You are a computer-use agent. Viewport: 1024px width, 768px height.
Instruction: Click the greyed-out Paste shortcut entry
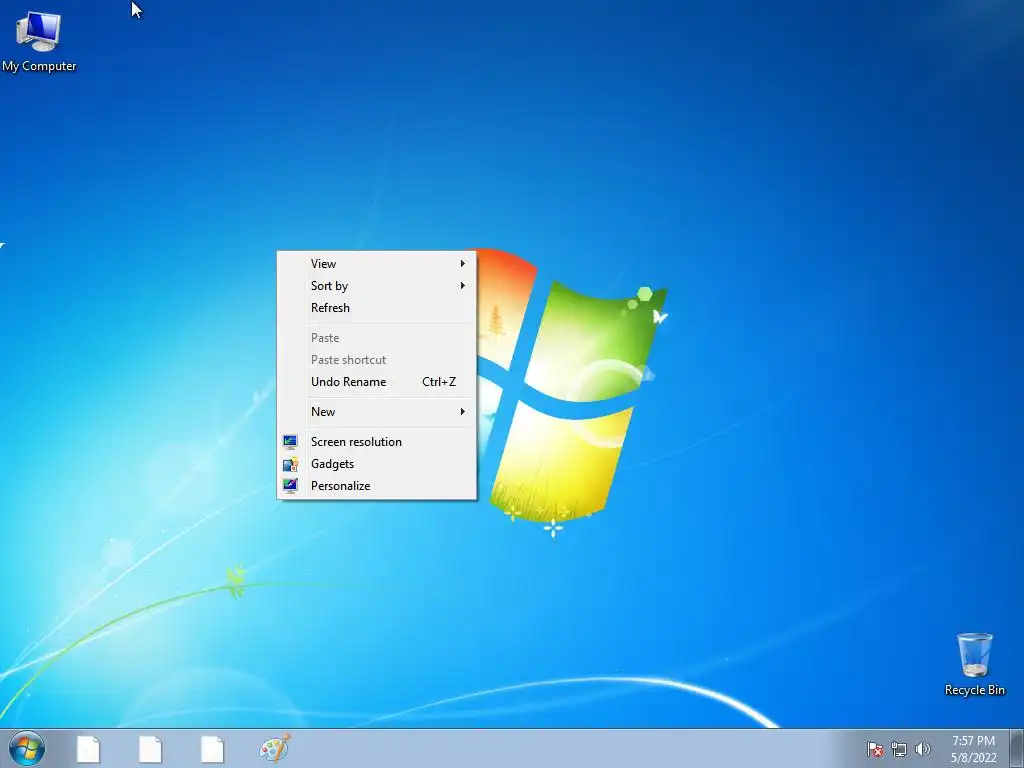[x=377, y=360]
